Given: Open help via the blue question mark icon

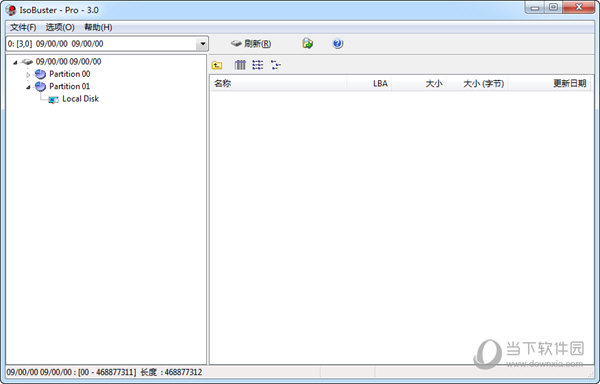Looking at the screenshot, I should [338, 44].
